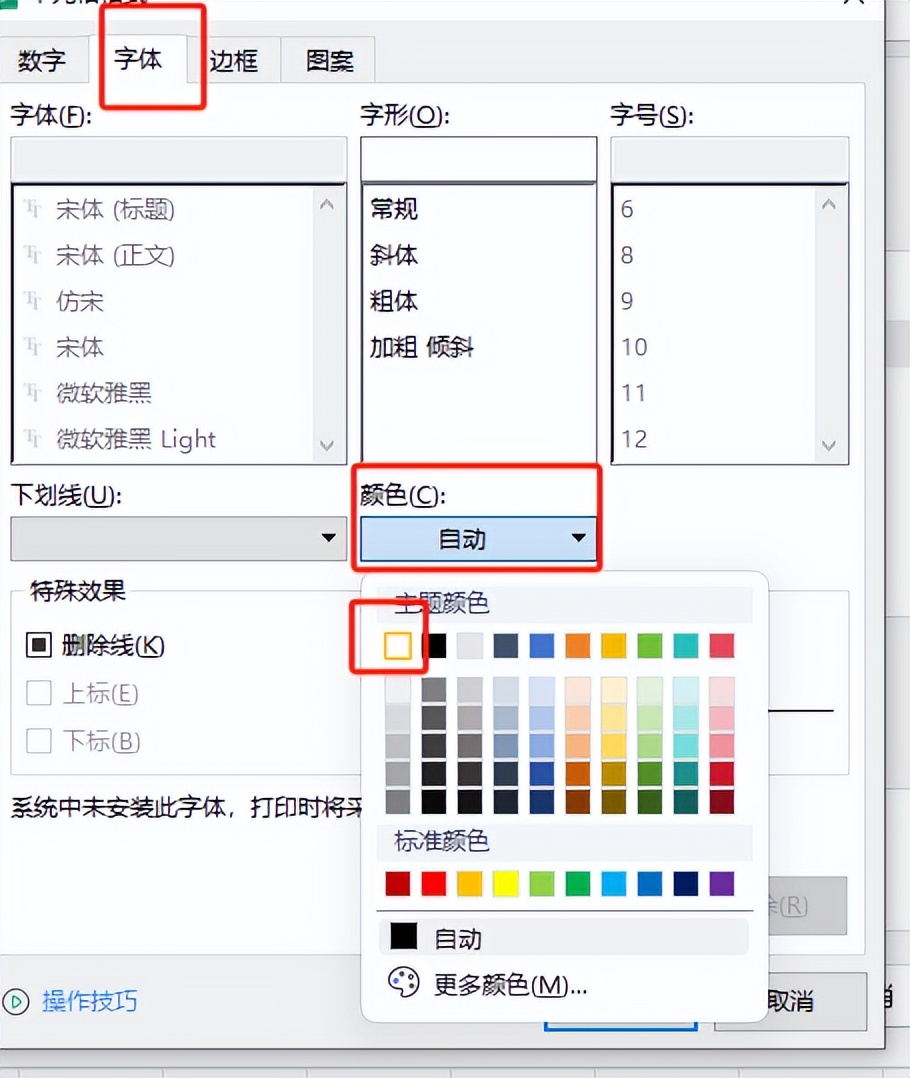The height and width of the screenshot is (1078, 910).
Task: Pick white theme color swatch
Action: click(x=398, y=646)
